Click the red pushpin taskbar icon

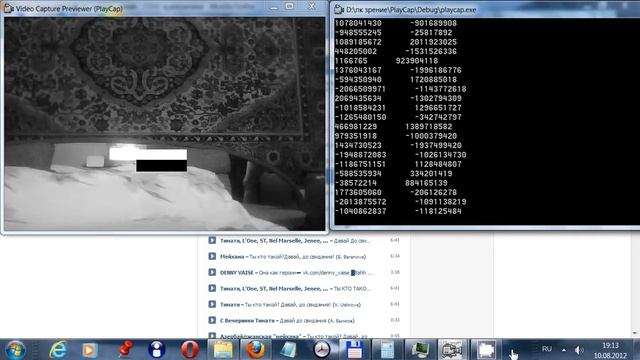126,349
